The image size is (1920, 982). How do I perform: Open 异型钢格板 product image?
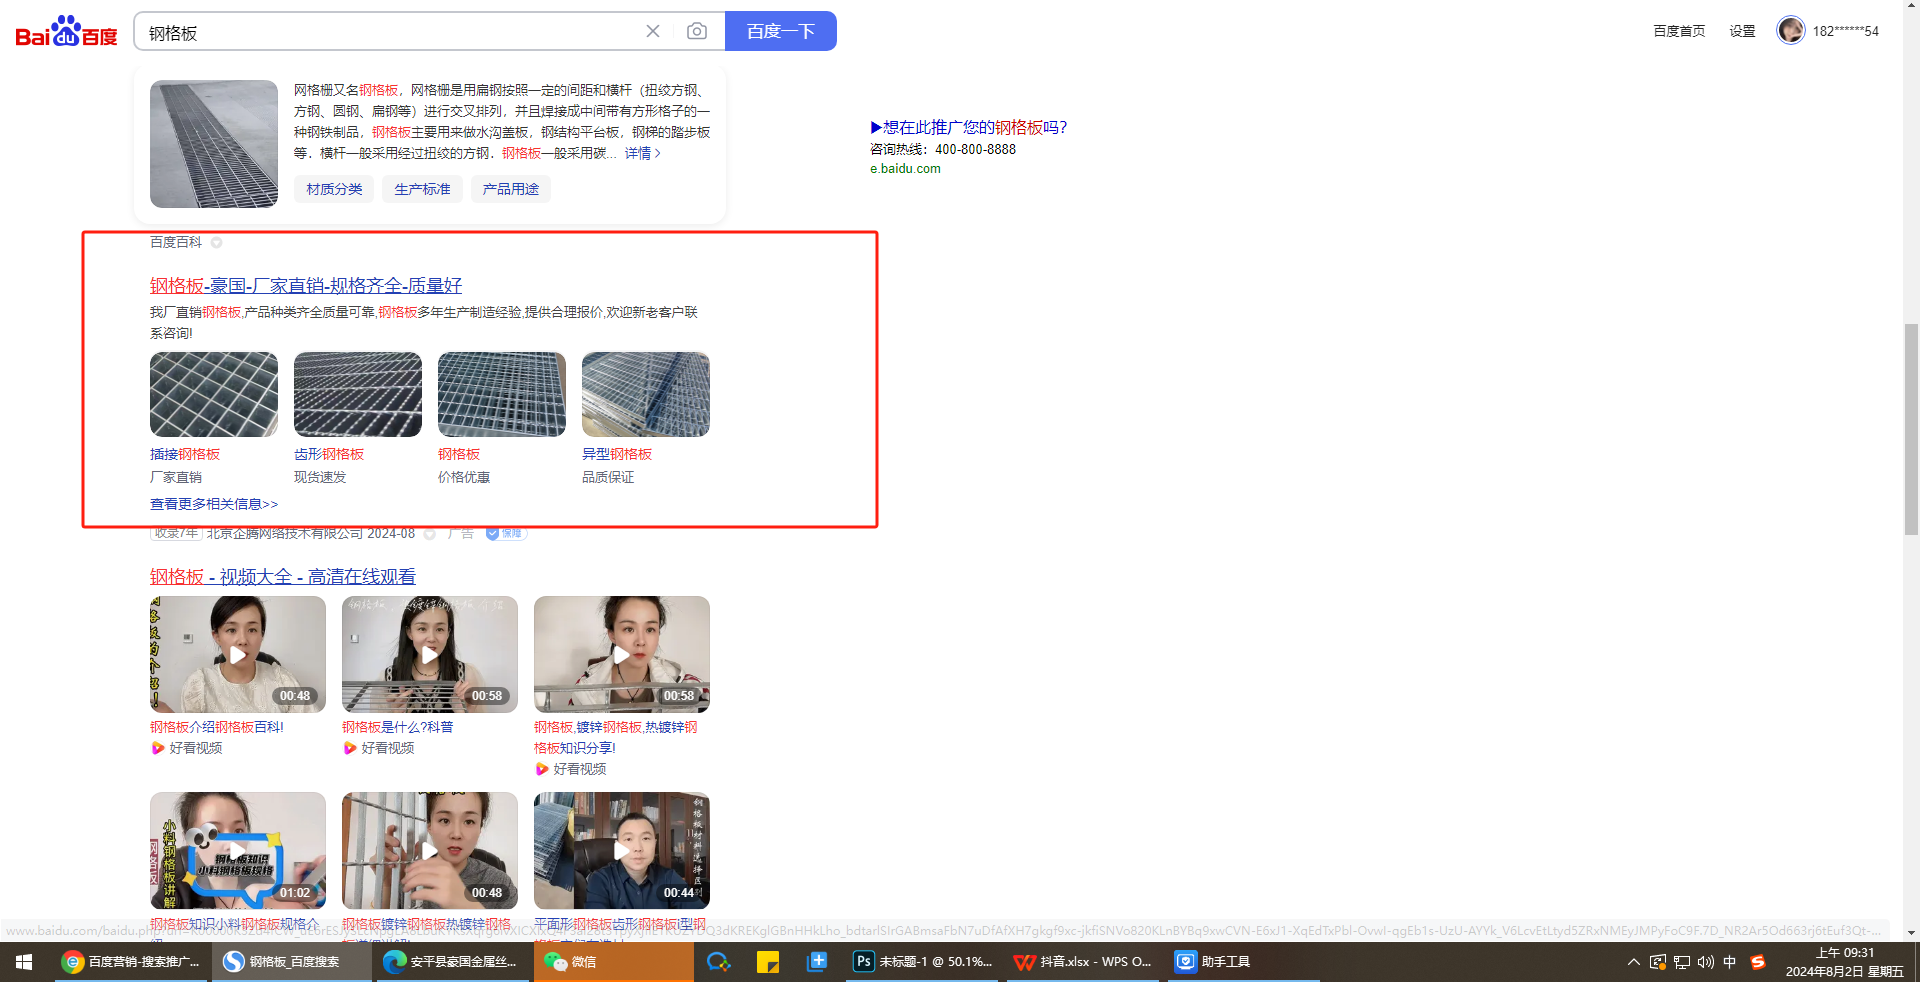(x=646, y=394)
